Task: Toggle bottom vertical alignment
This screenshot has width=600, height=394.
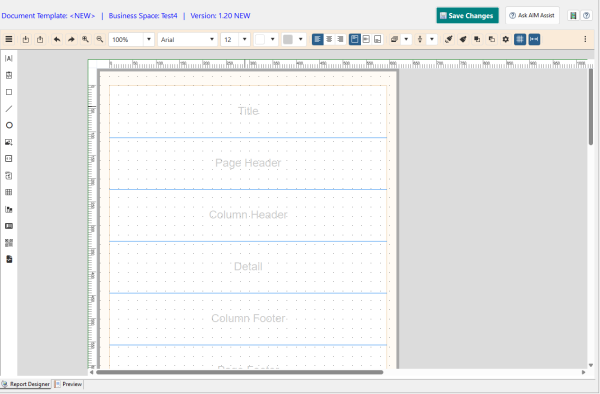Action: click(377, 39)
